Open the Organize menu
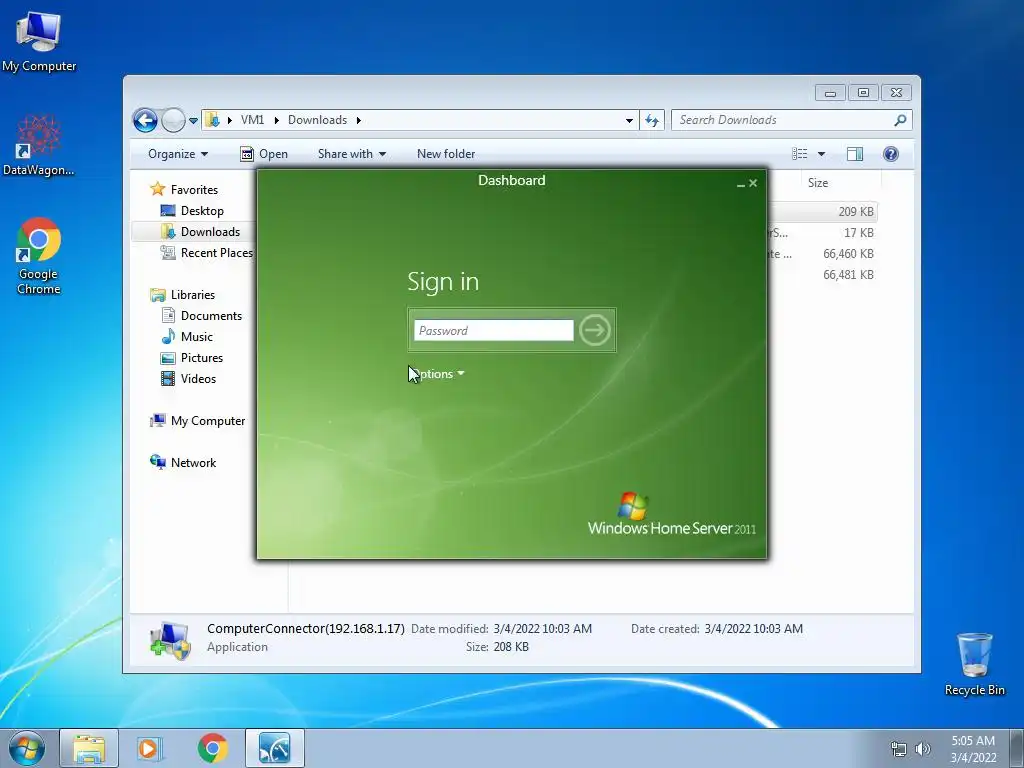The width and height of the screenshot is (1024, 768). (x=178, y=154)
